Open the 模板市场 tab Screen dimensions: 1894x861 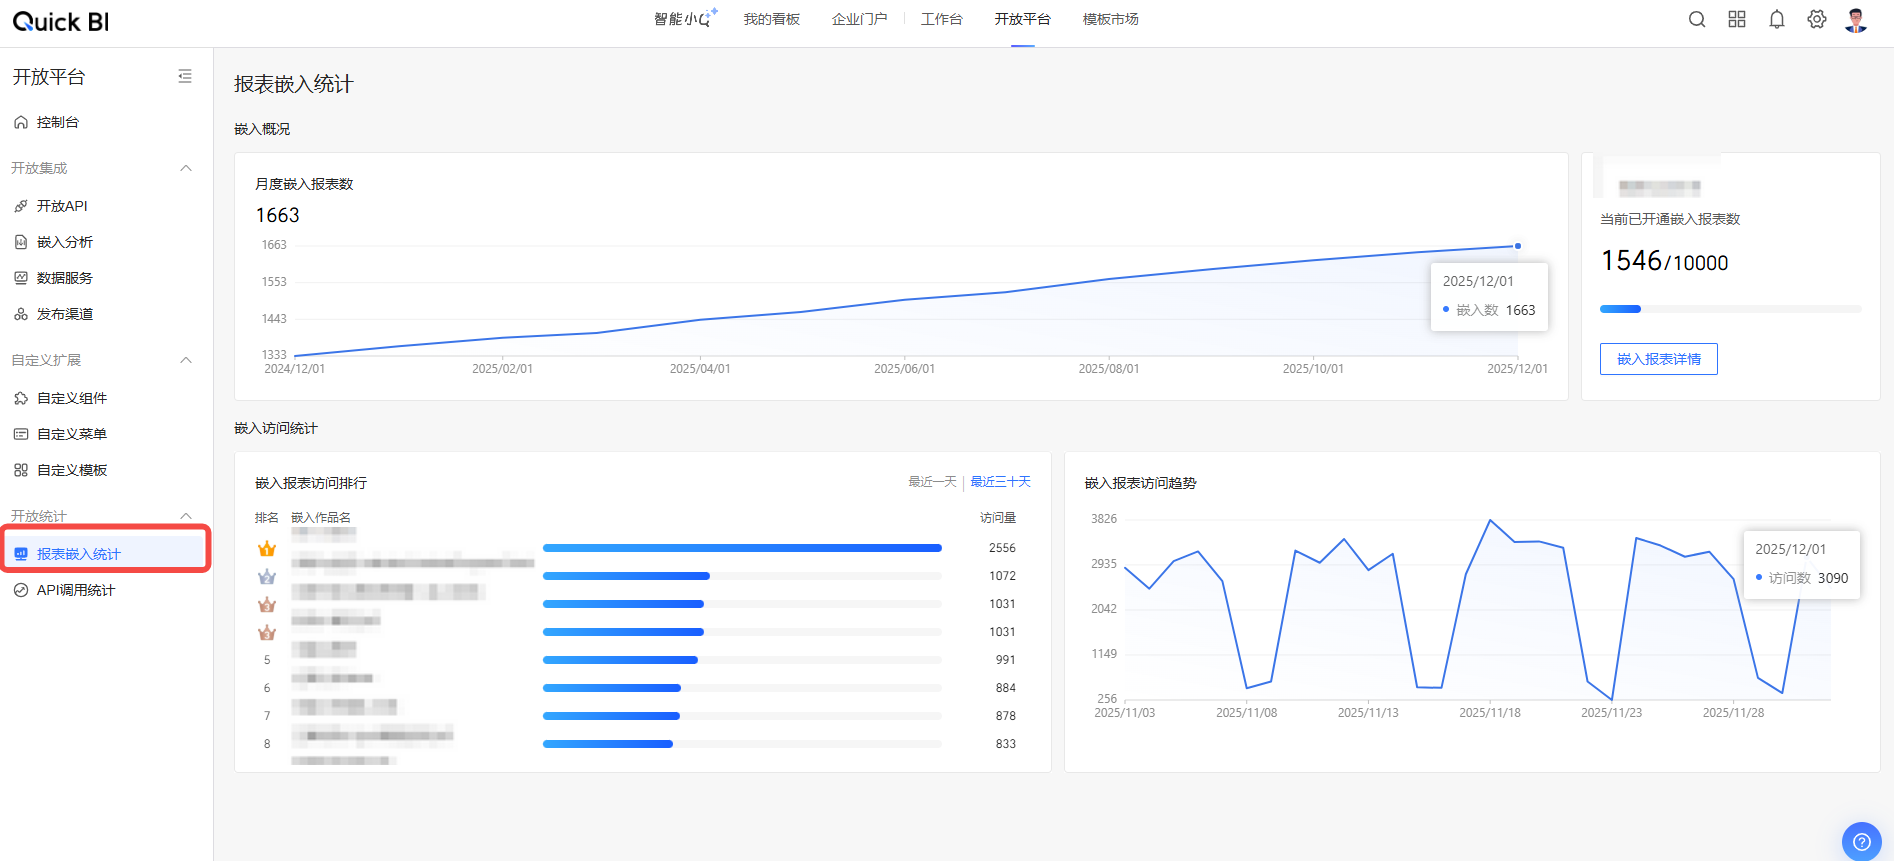click(x=1111, y=19)
